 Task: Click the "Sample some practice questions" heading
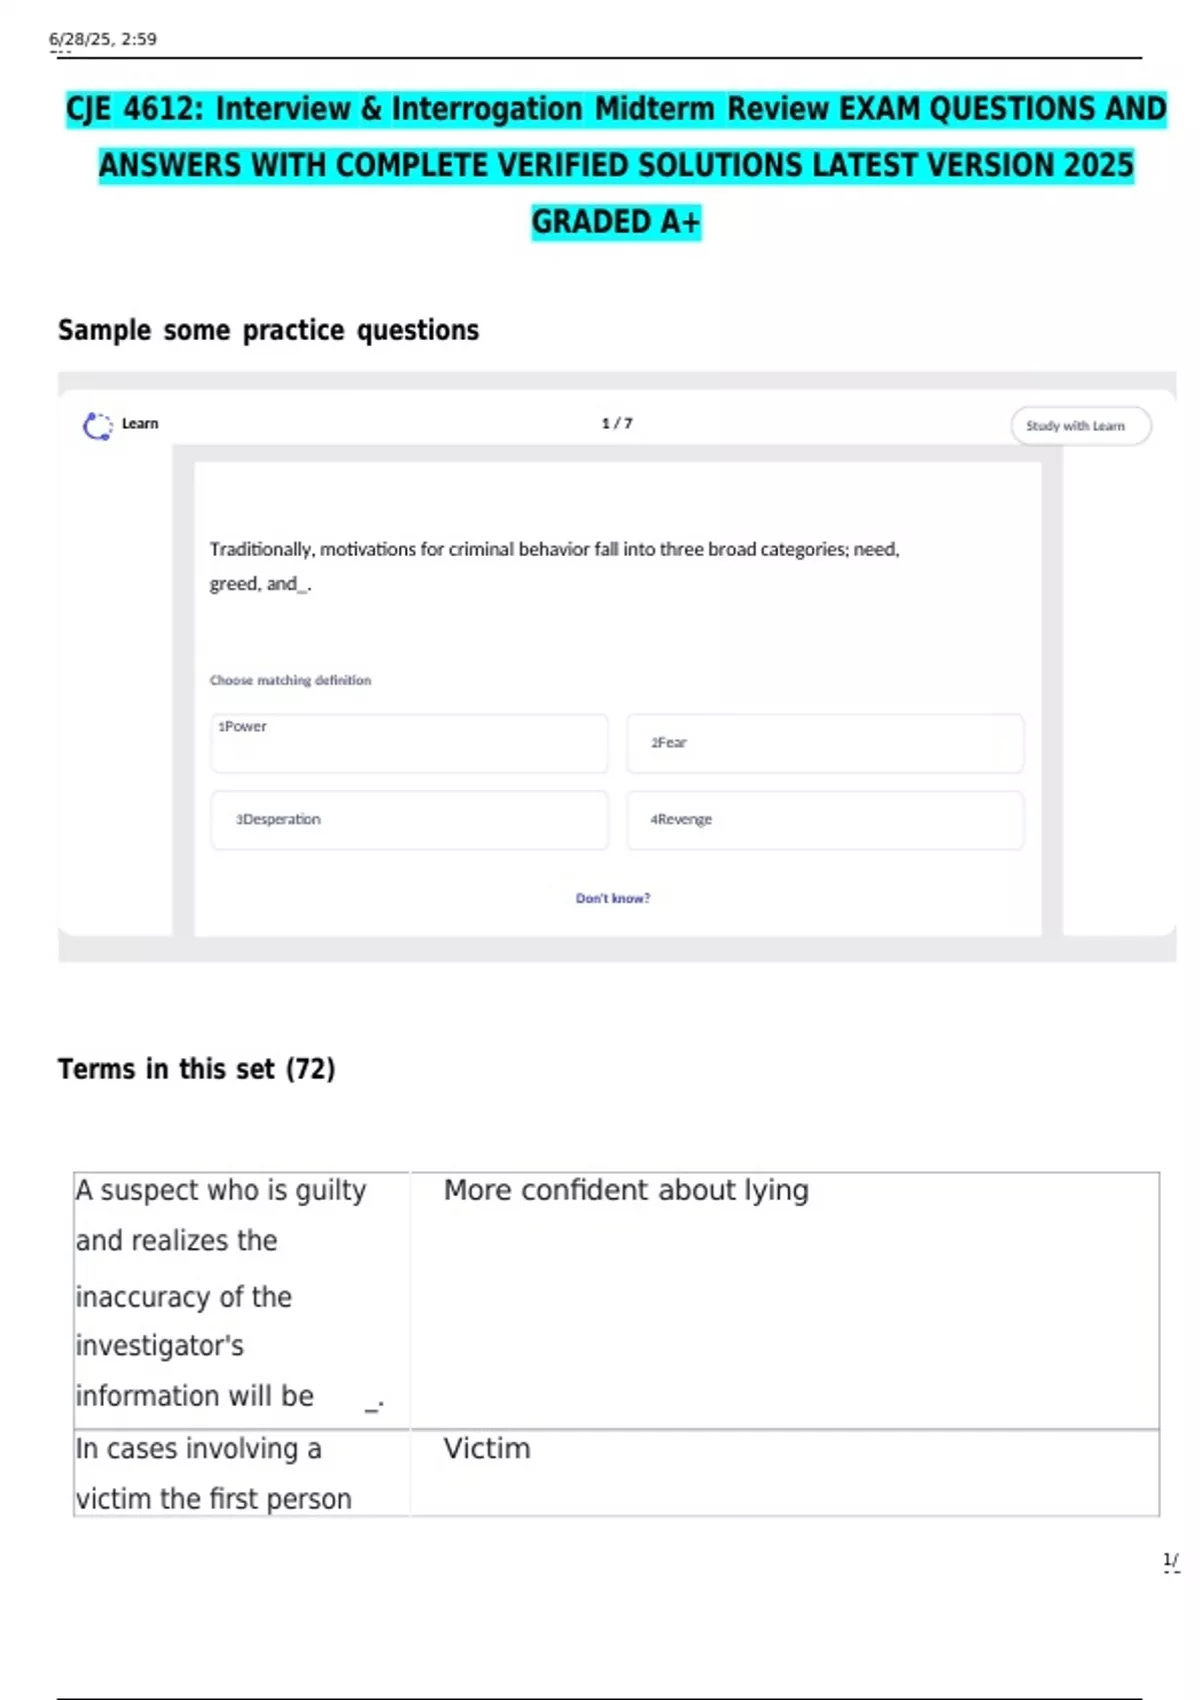click(x=268, y=330)
